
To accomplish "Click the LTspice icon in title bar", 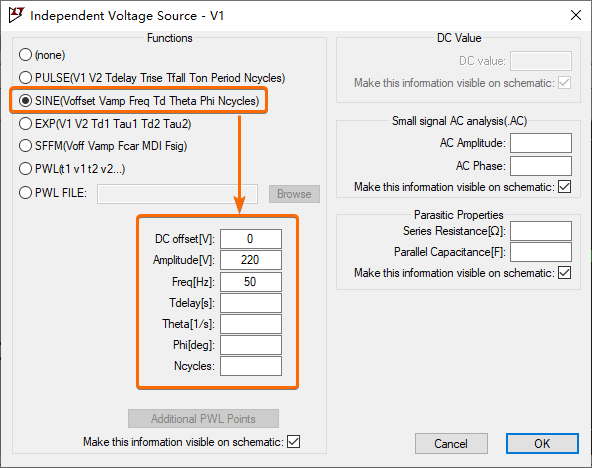I will (16, 15).
